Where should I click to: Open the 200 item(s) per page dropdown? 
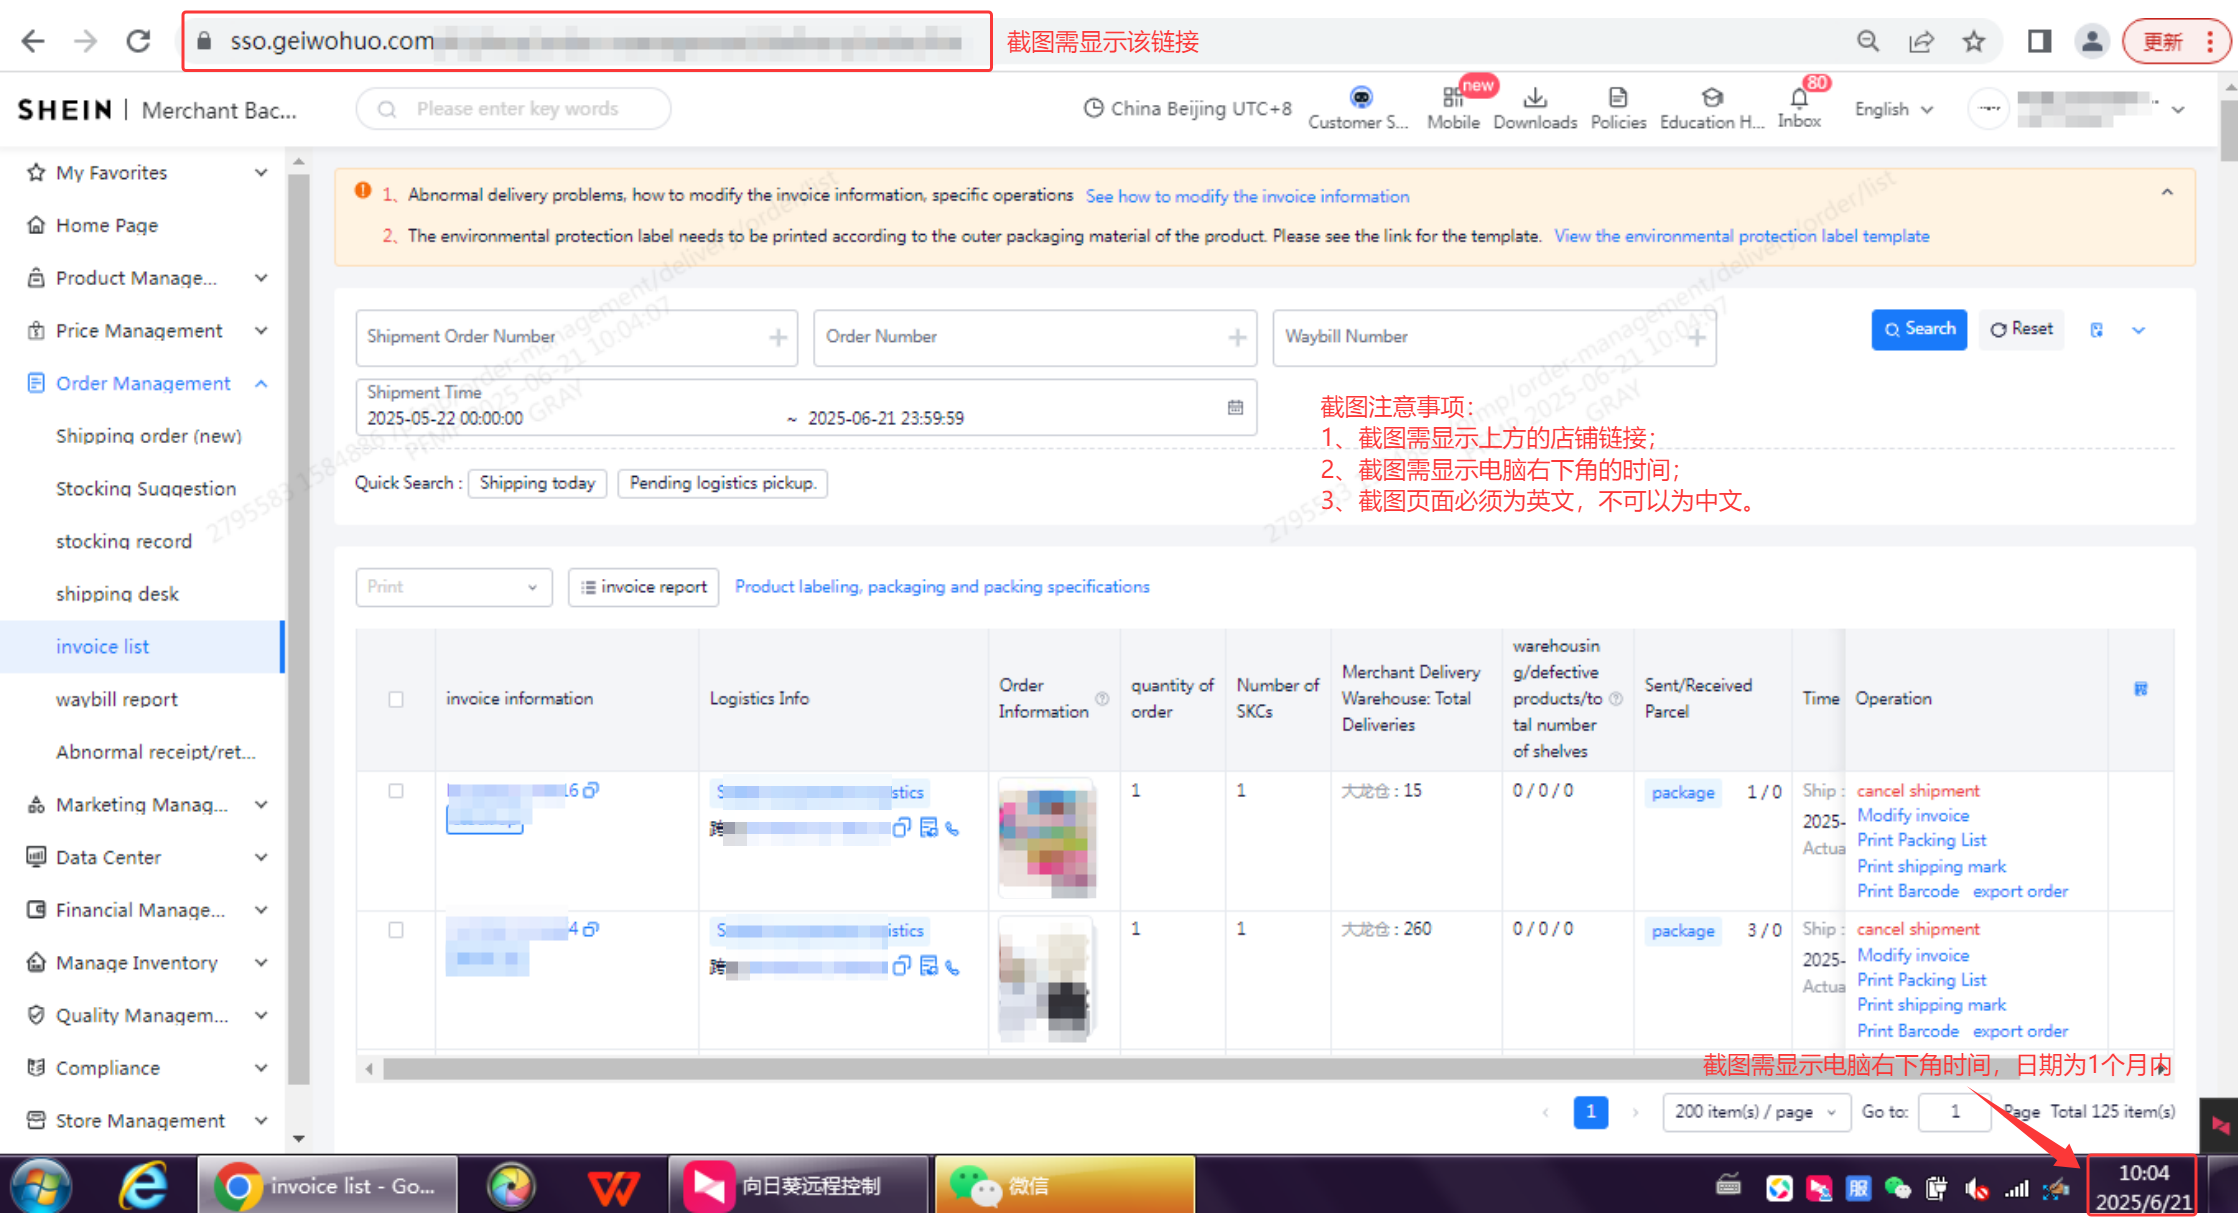click(1755, 1111)
